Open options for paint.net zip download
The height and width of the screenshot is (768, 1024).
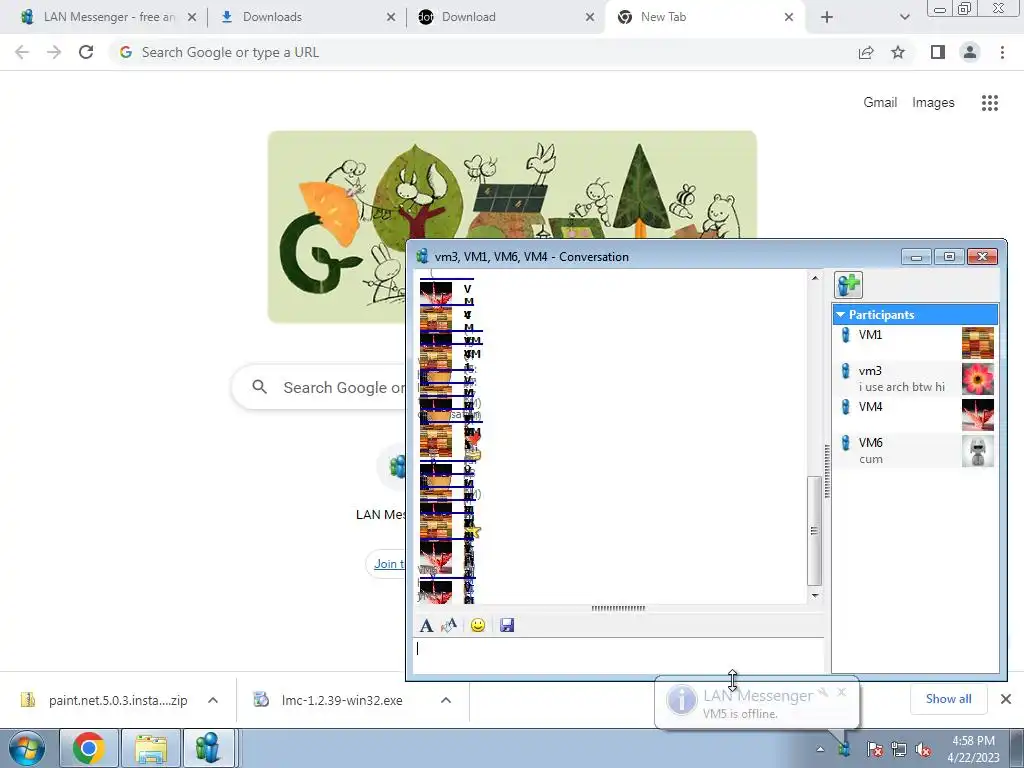[213, 700]
